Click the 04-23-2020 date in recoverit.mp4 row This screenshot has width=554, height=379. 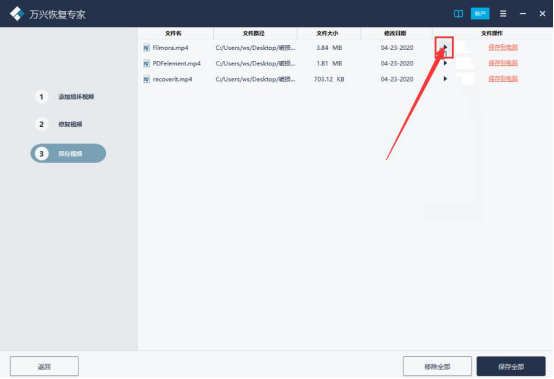[x=397, y=79]
